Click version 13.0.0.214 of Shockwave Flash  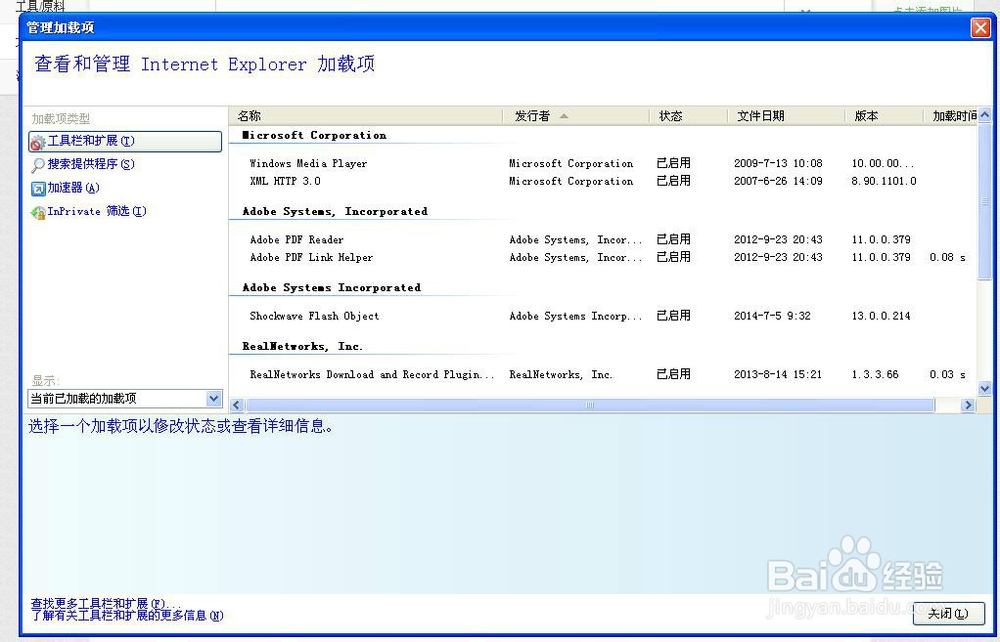881,316
